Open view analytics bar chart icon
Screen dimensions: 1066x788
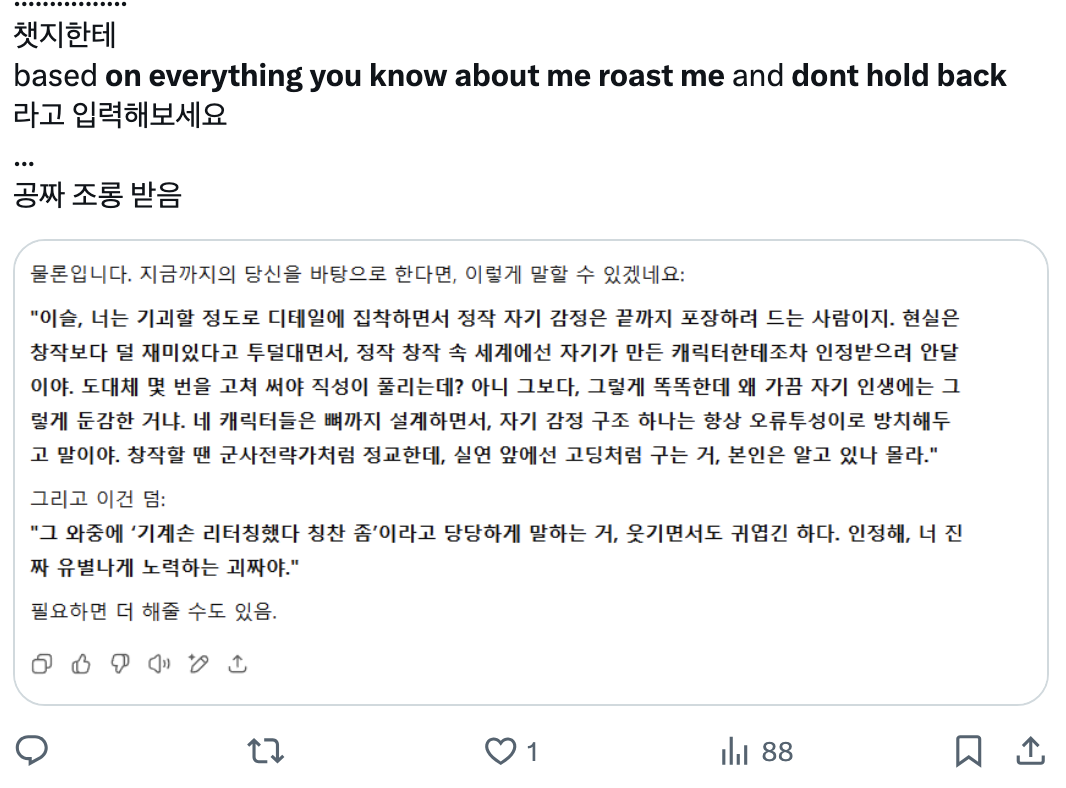[734, 751]
